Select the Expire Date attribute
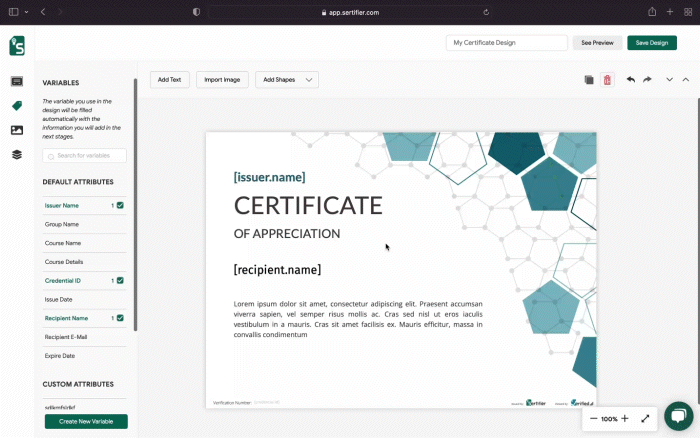 tap(84, 355)
